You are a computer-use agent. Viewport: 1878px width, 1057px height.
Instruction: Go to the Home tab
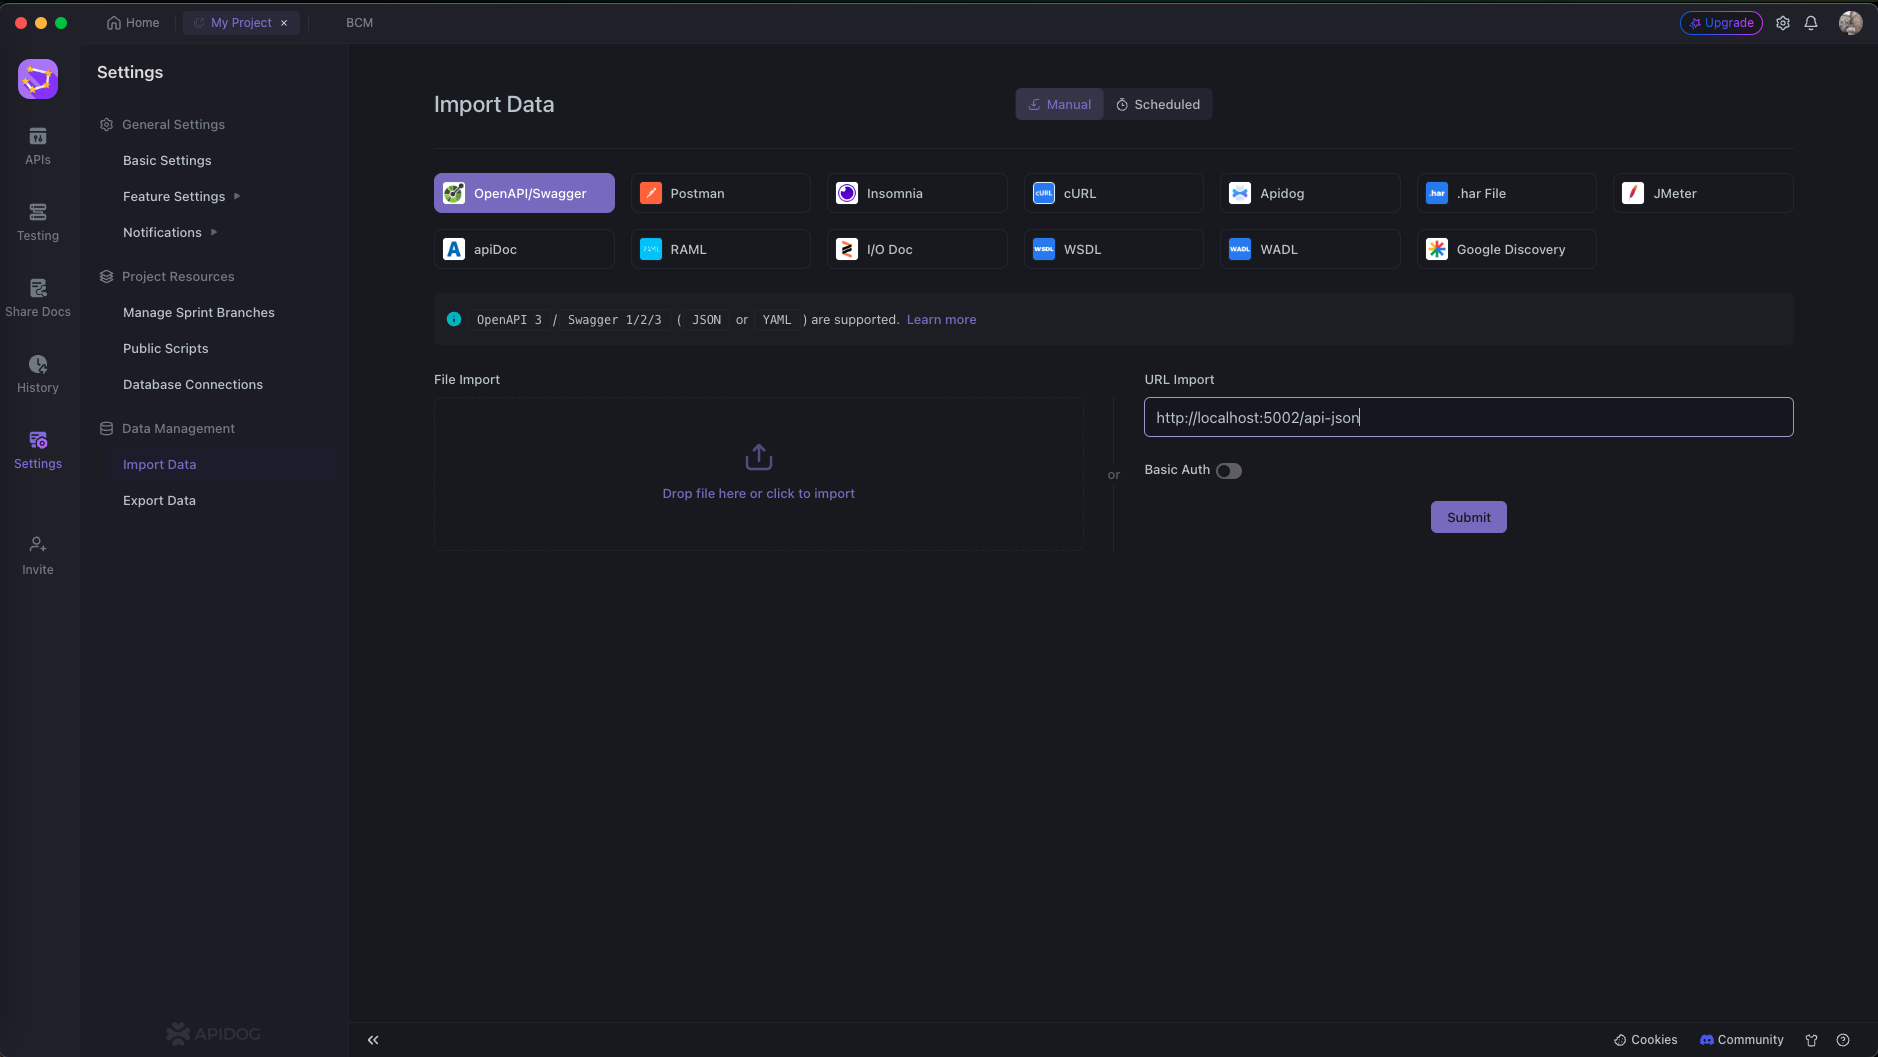pos(133,23)
